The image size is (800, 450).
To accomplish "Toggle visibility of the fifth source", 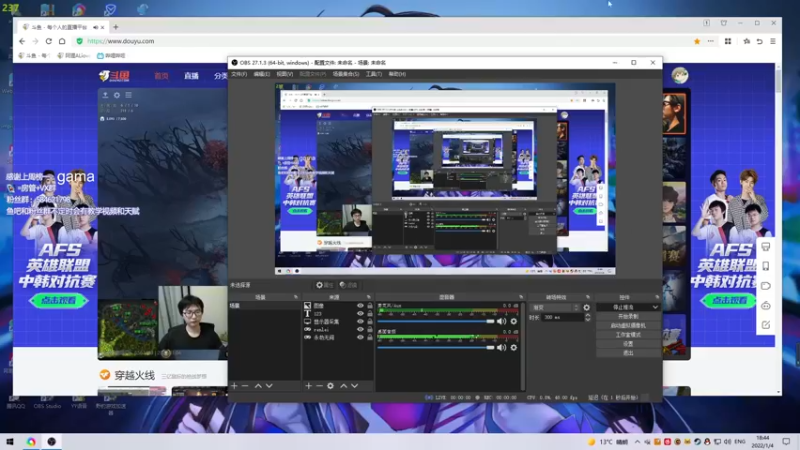I will [x=360, y=338].
